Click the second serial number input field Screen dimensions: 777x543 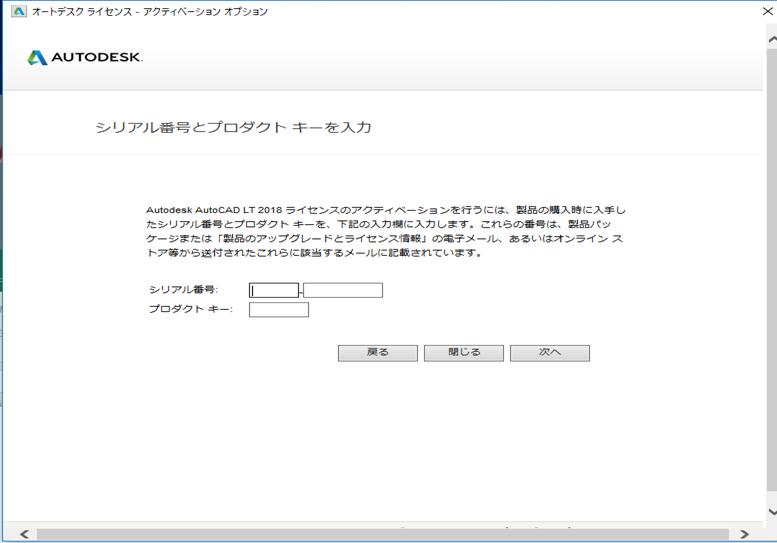[x=343, y=290]
